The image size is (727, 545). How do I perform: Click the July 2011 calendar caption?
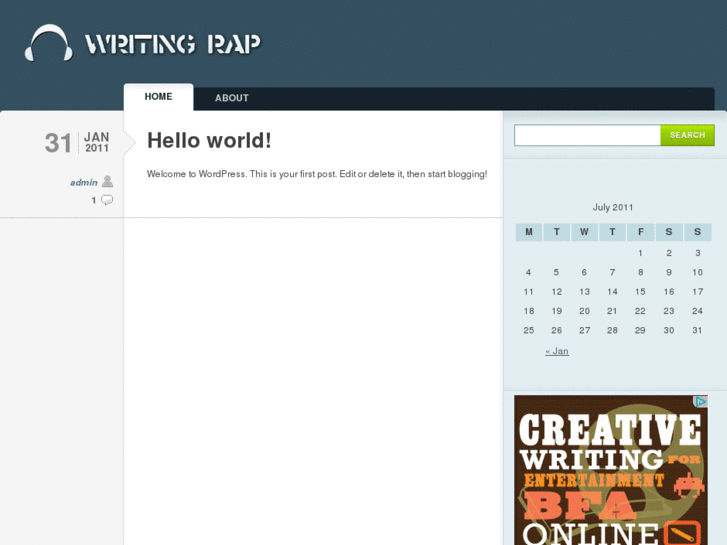point(613,207)
